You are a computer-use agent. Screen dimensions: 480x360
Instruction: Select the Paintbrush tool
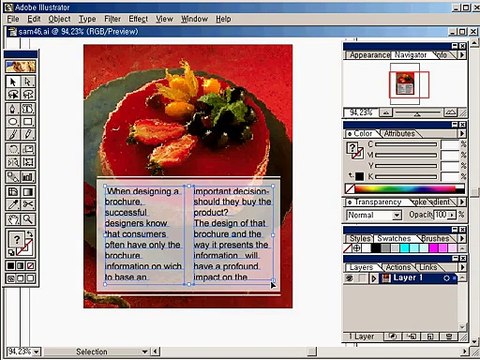click(x=13, y=134)
